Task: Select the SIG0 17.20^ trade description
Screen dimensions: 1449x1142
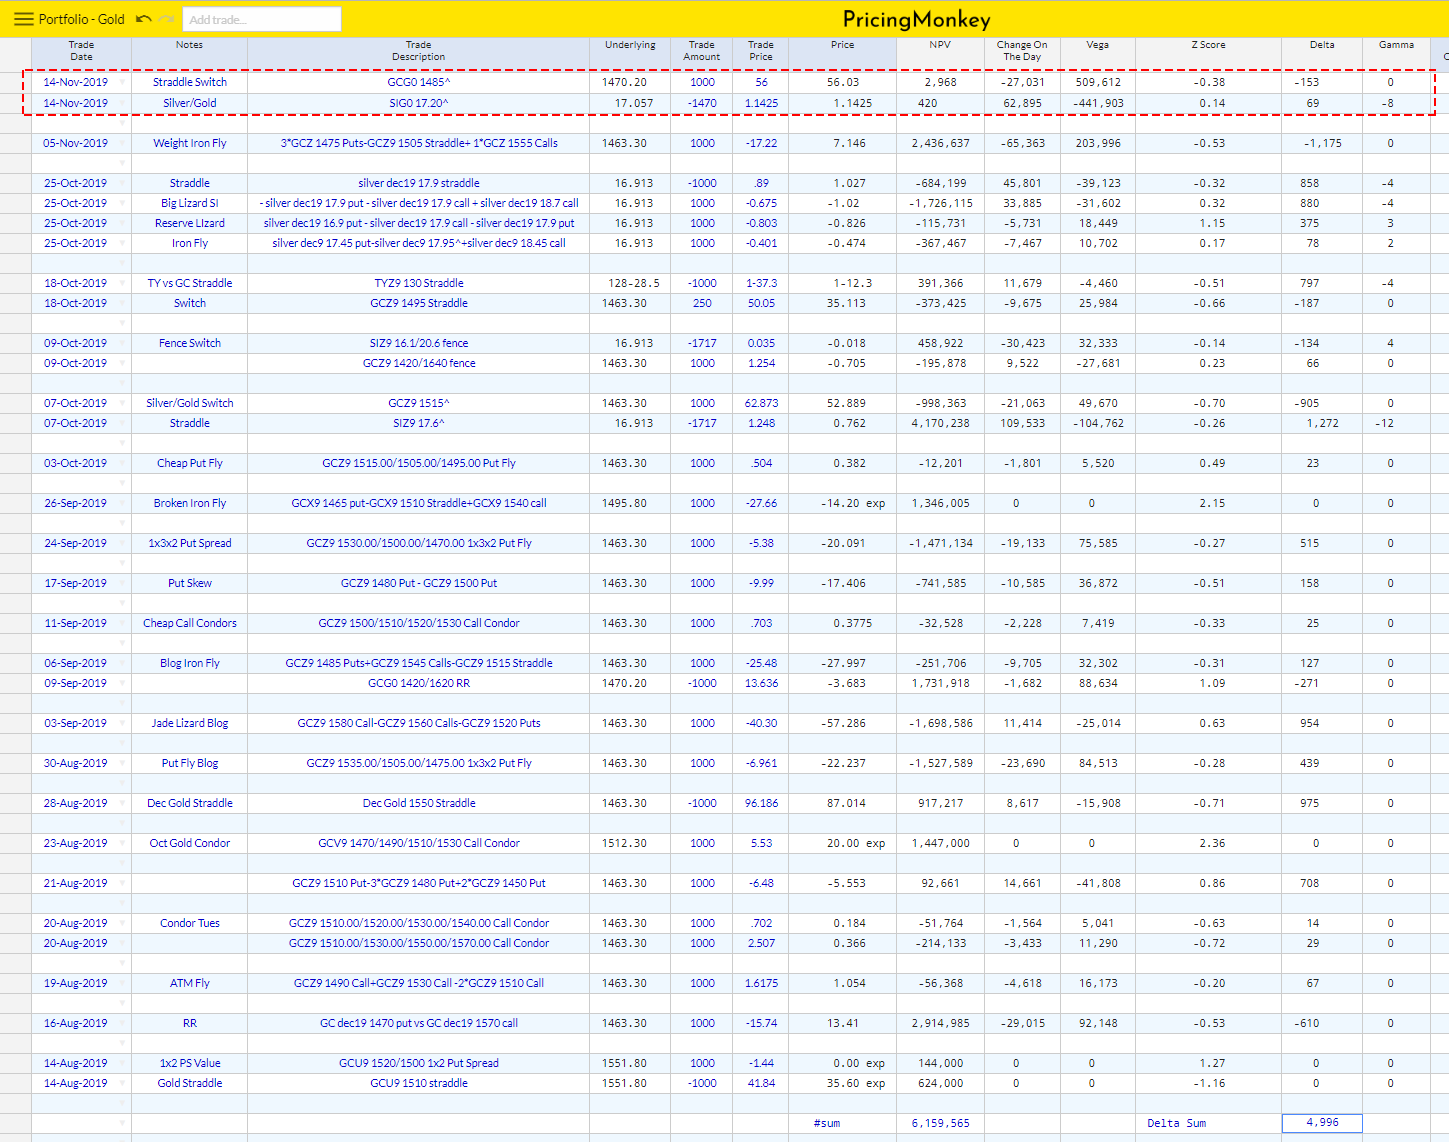Action: [418, 103]
